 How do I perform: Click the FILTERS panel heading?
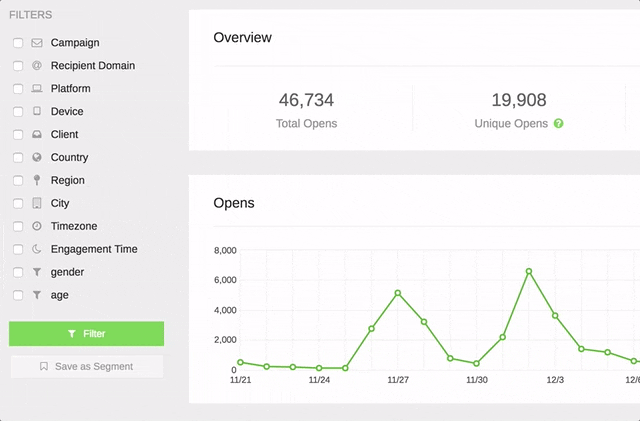point(31,15)
